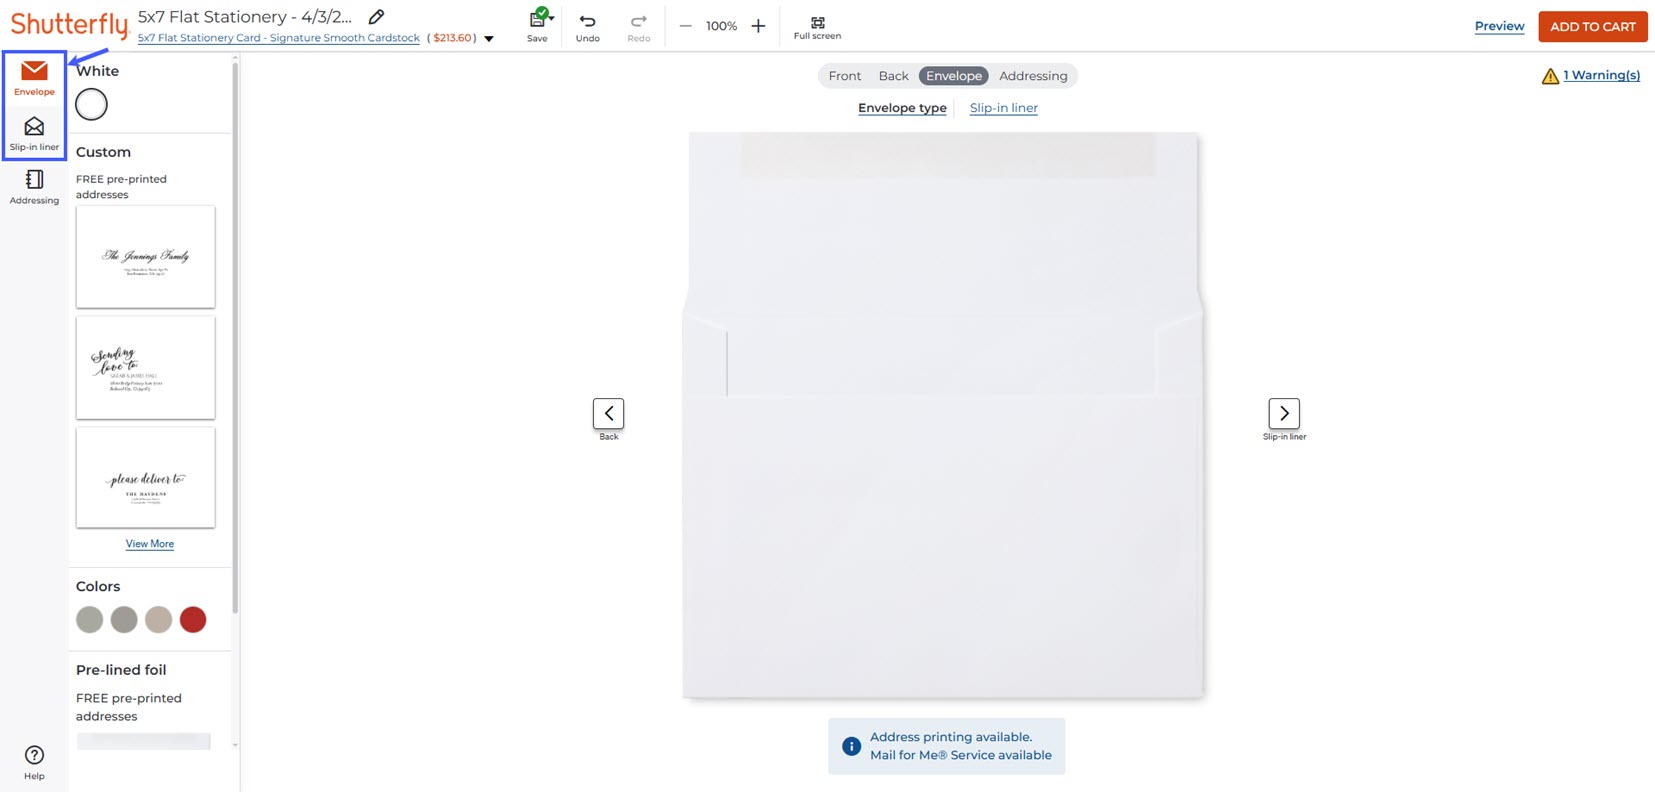The width and height of the screenshot is (1655, 792).
Task: Open the 5x7 Flat Stationery Card product link
Action: [x=279, y=38]
